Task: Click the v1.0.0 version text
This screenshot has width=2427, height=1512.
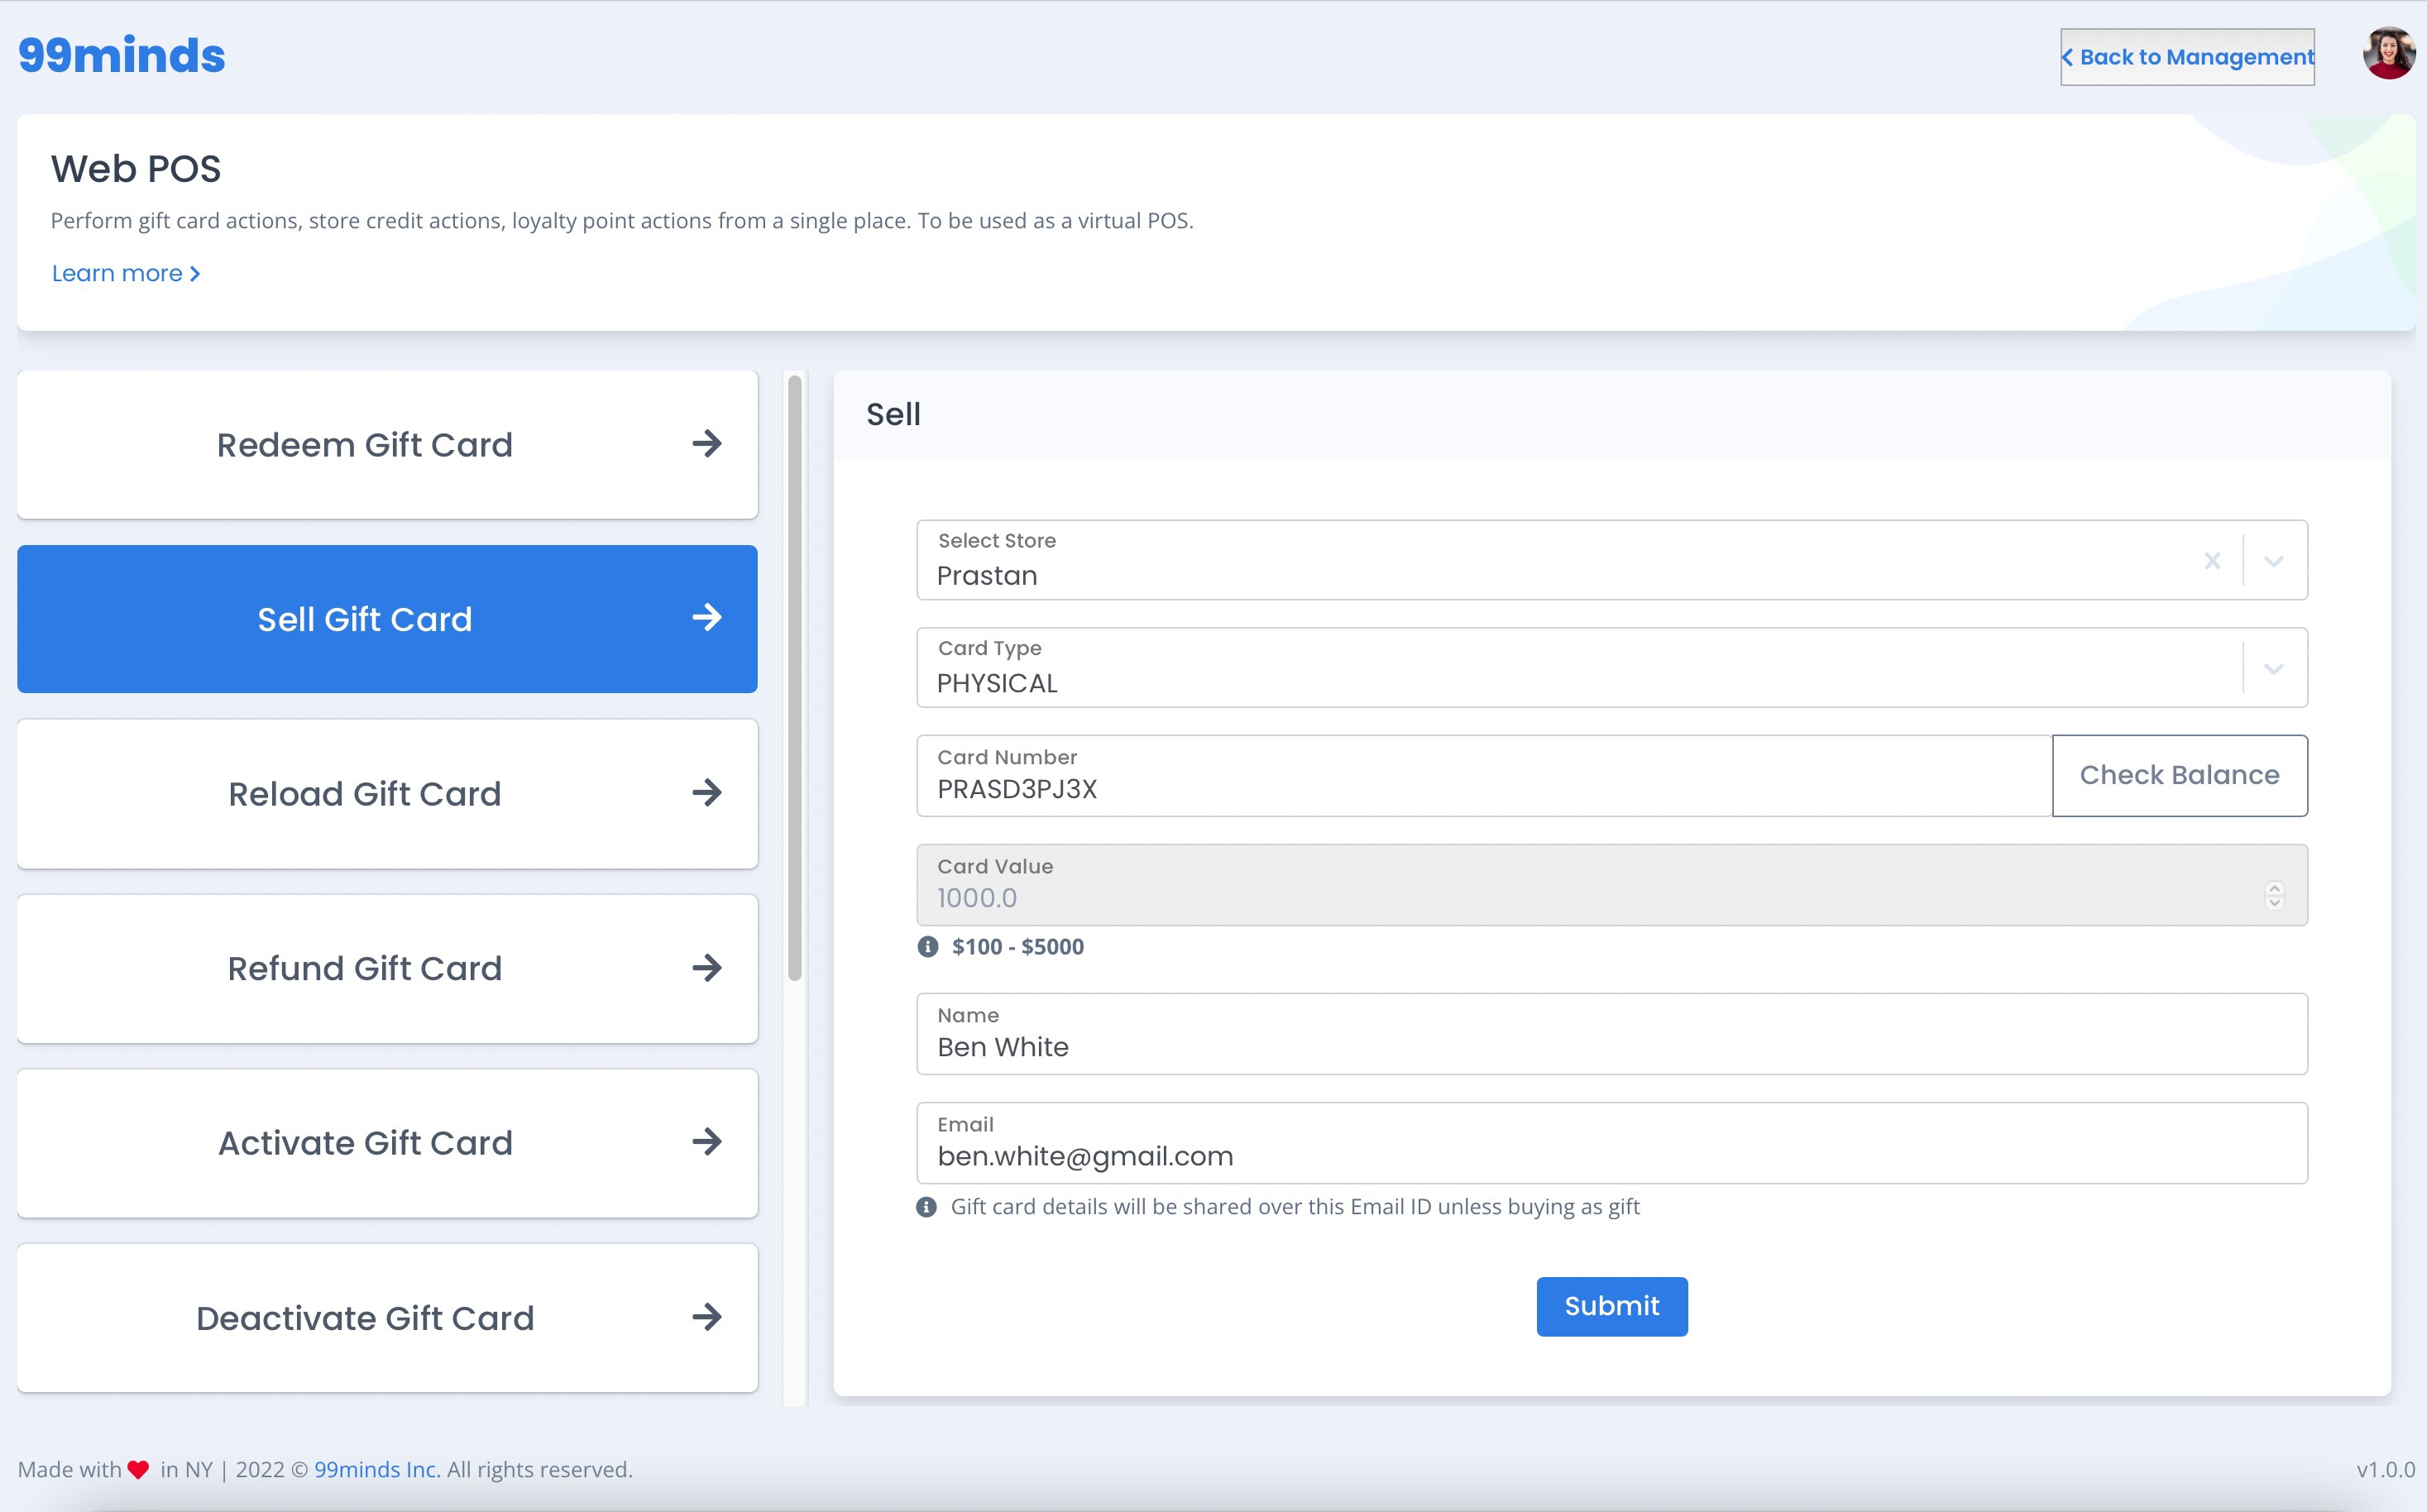Action: [x=2386, y=1470]
